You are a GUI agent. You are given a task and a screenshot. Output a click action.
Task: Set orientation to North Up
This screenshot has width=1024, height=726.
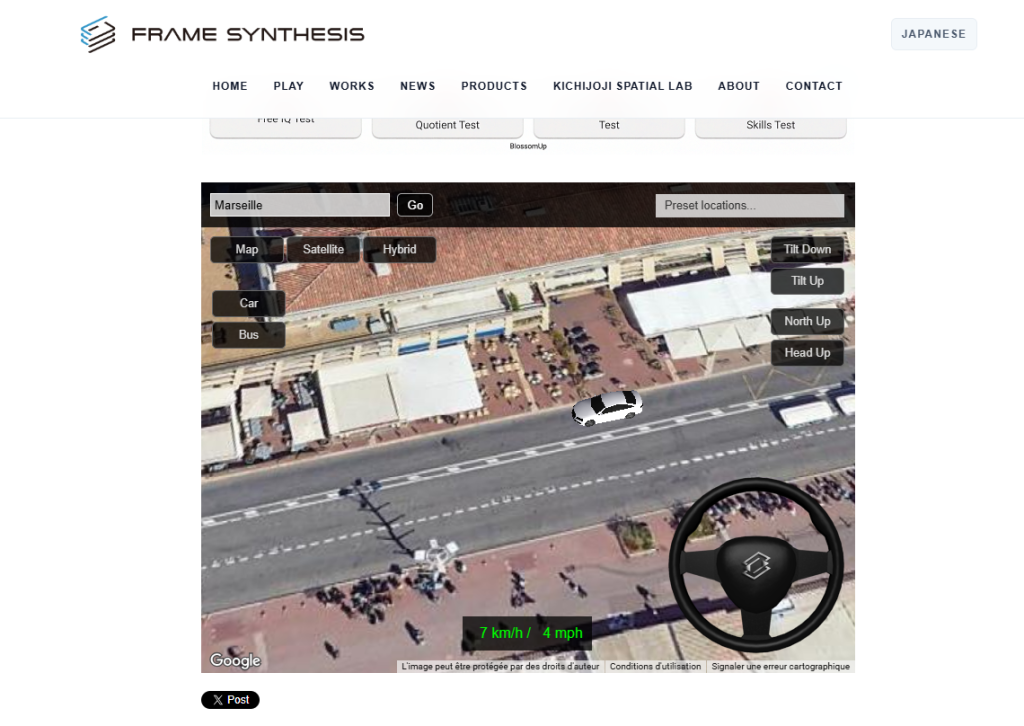(x=807, y=321)
